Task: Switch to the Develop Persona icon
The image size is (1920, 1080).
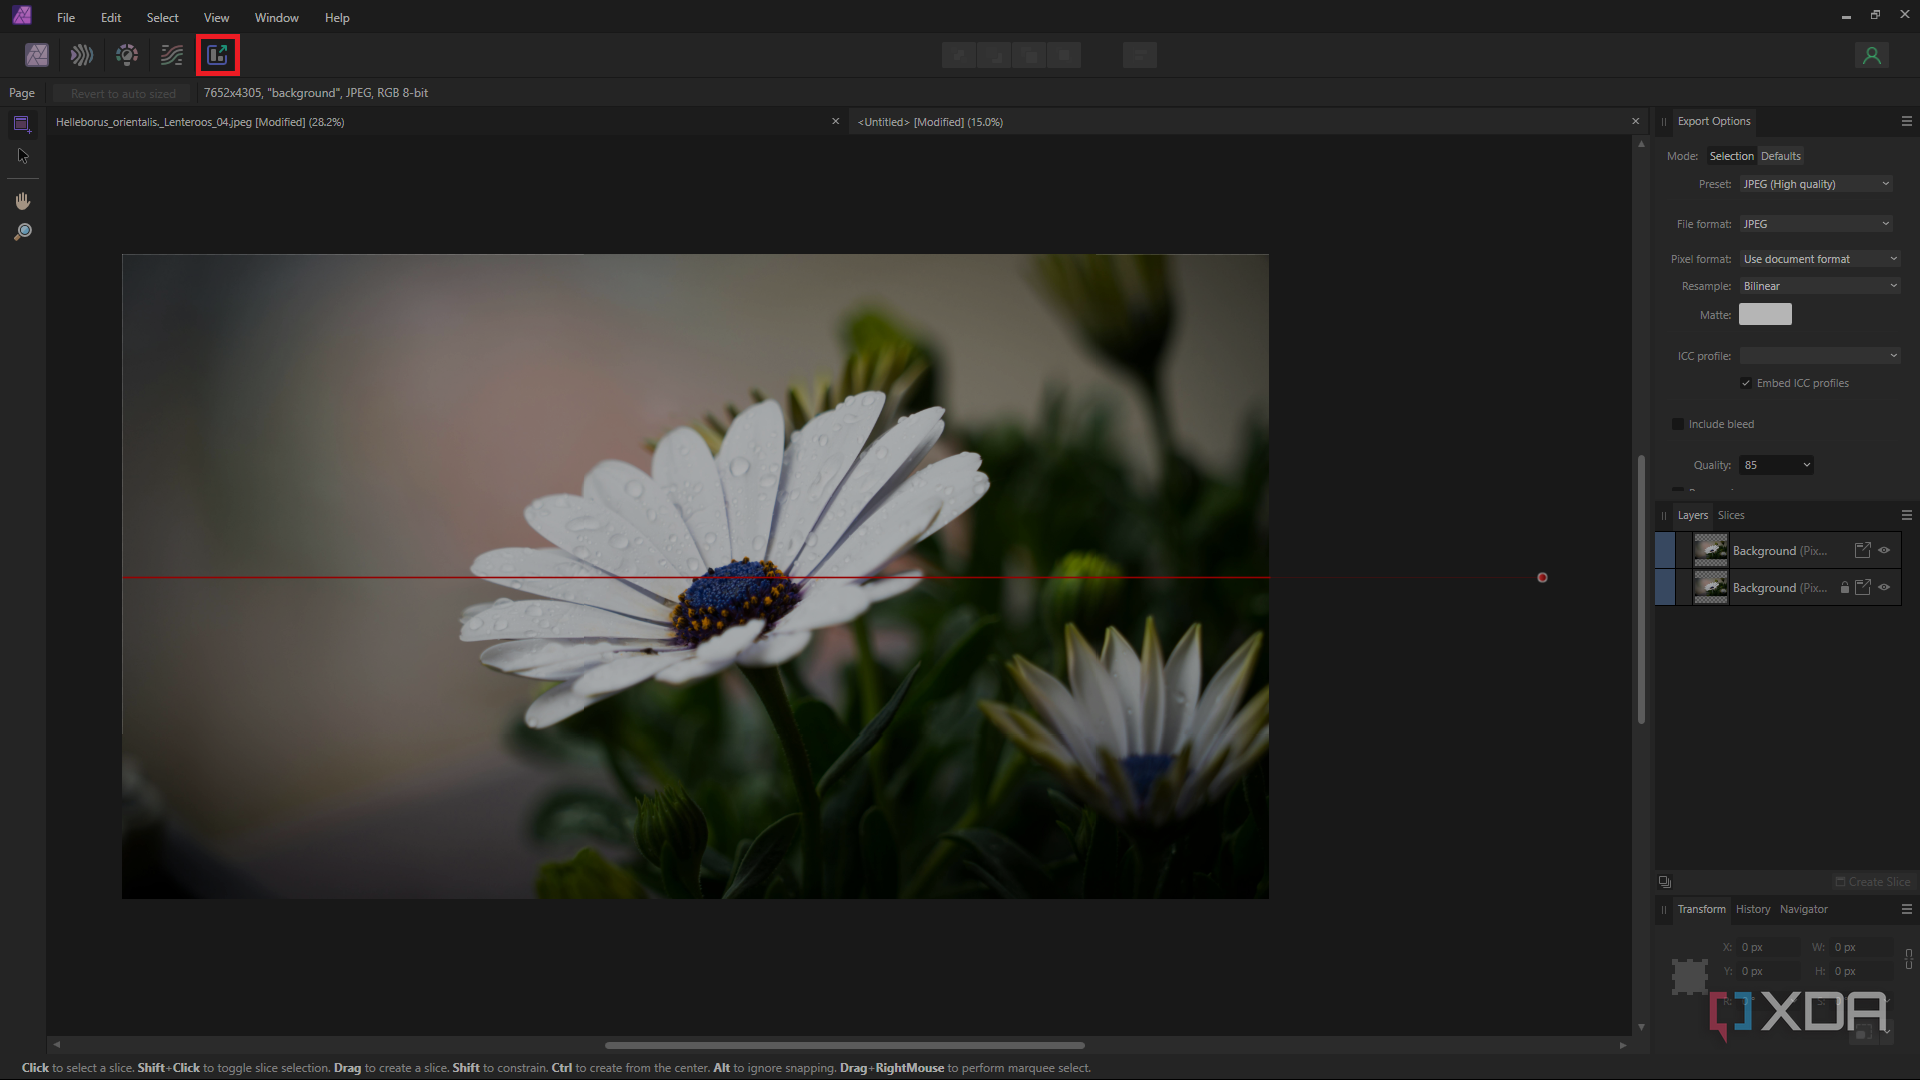Action: pos(127,55)
